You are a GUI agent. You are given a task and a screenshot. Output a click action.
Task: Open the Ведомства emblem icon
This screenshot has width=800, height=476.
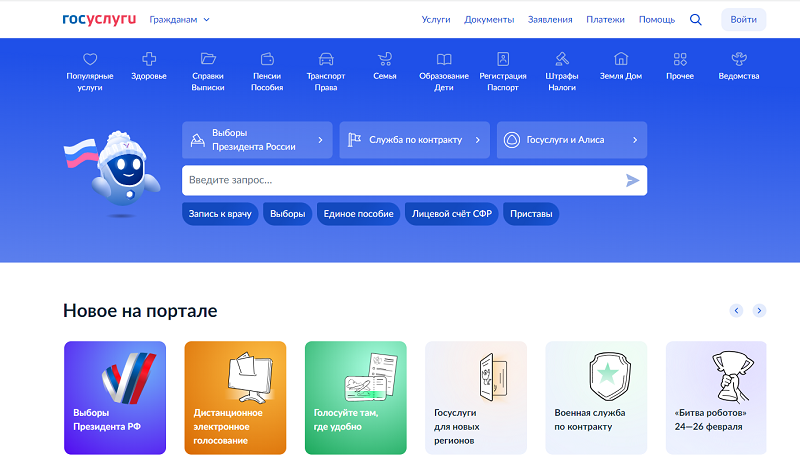pyautogui.click(x=739, y=59)
